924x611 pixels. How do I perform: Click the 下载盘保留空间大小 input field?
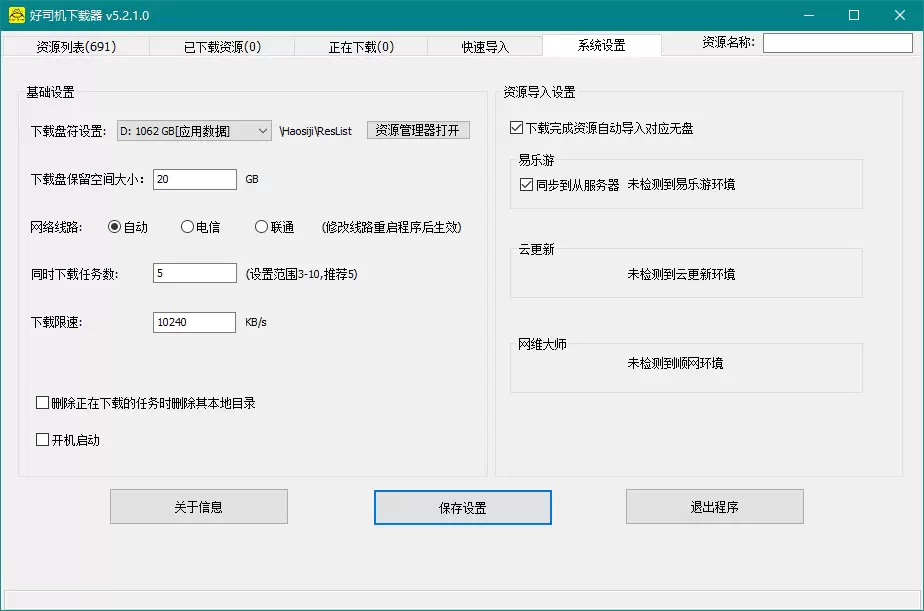[194, 179]
